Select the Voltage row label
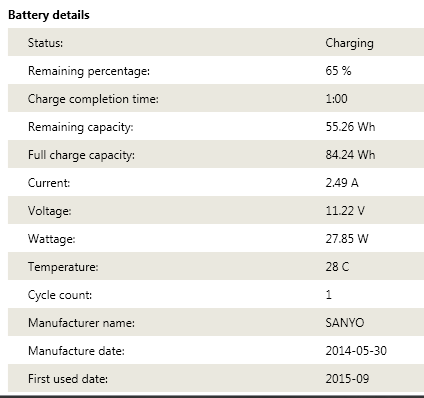 [x=50, y=211]
